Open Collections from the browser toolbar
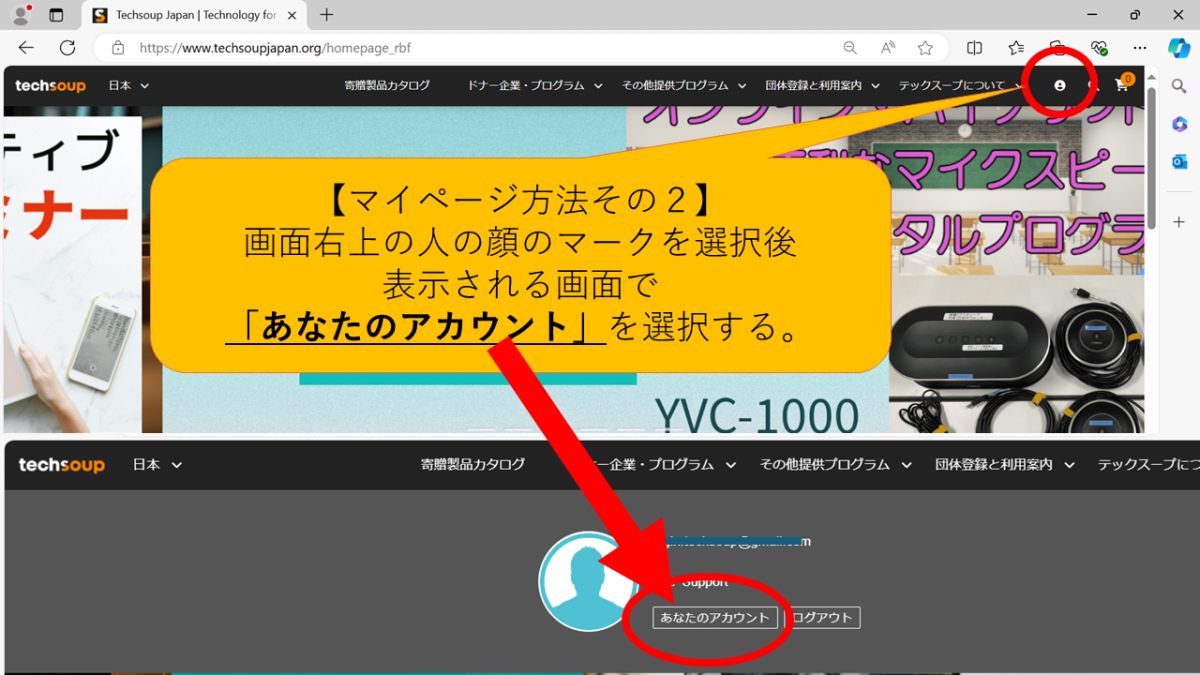The height and width of the screenshot is (675, 1200). [x=1016, y=47]
